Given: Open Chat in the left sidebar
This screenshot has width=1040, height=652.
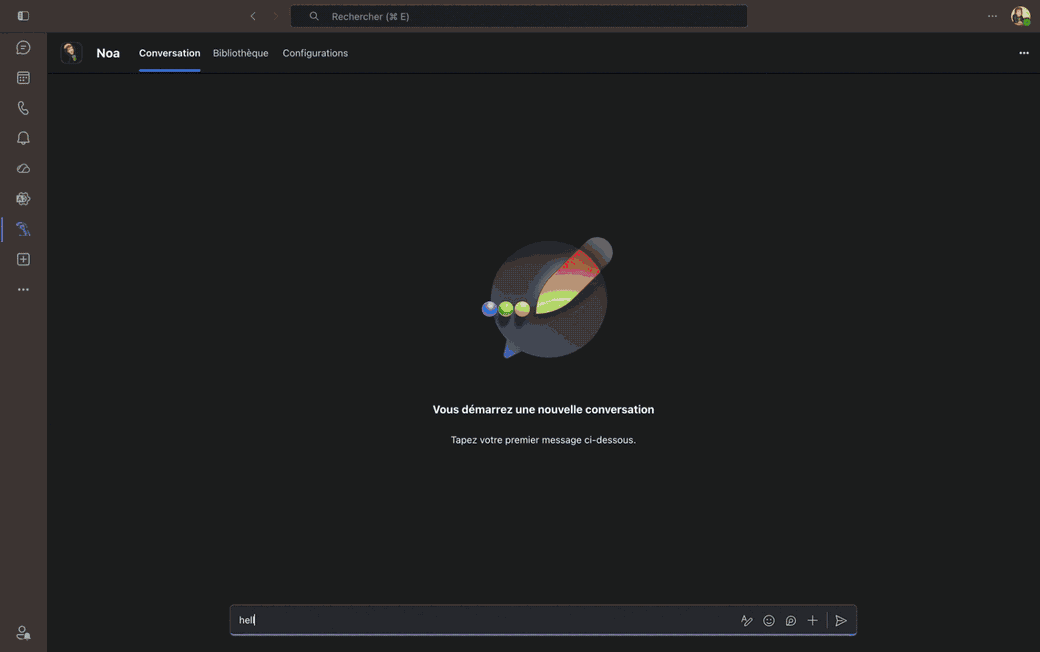Looking at the screenshot, I should 23,48.
